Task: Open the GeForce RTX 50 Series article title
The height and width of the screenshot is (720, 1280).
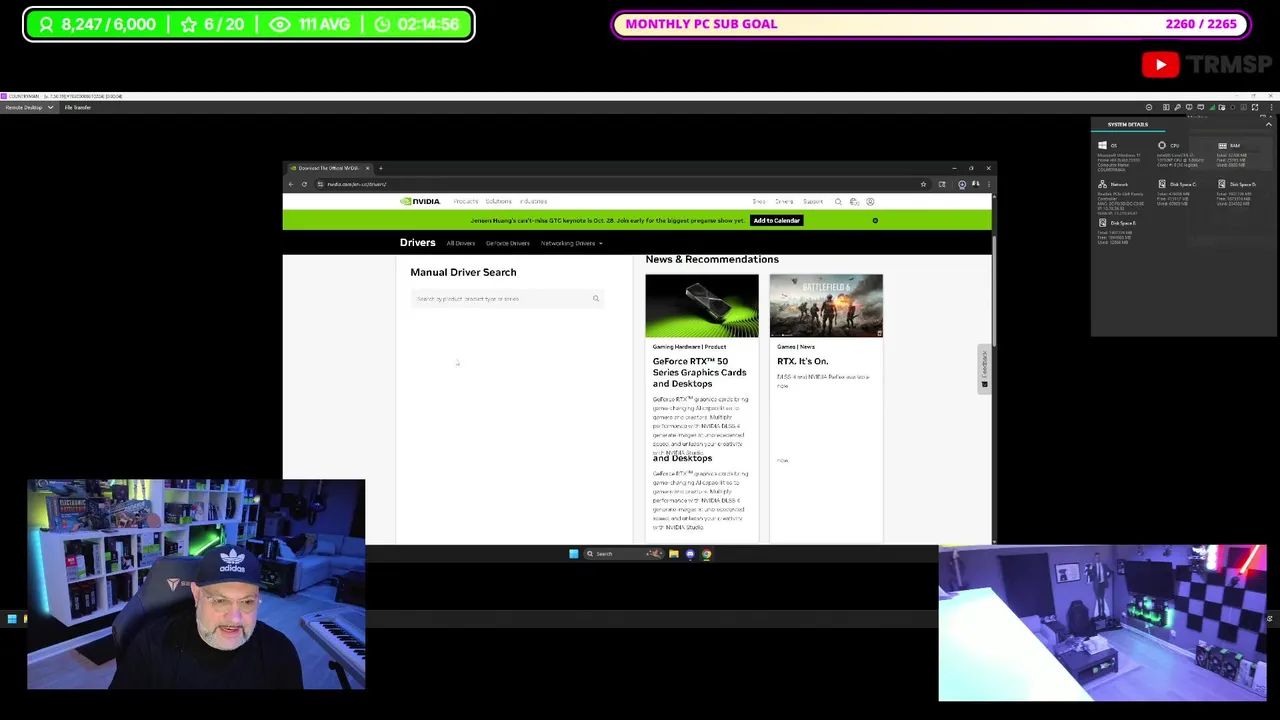Action: coord(700,372)
